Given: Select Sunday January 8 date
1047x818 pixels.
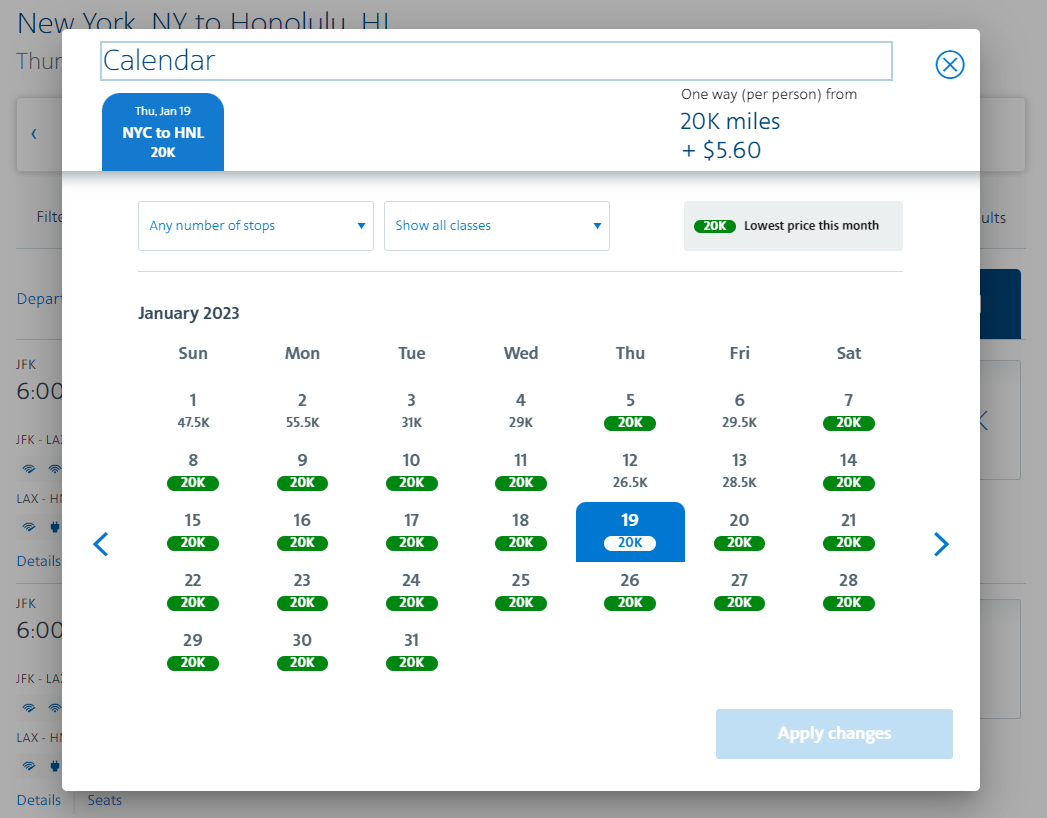Looking at the screenshot, I should [x=193, y=471].
